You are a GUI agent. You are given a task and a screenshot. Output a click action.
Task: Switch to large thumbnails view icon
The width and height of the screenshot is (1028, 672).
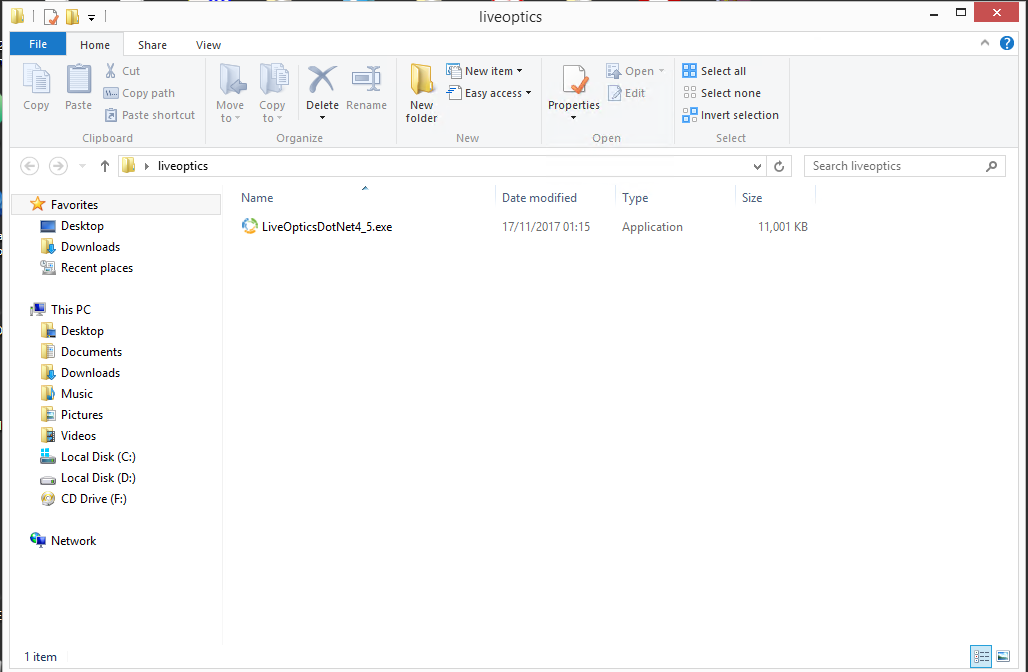tap(1002, 656)
